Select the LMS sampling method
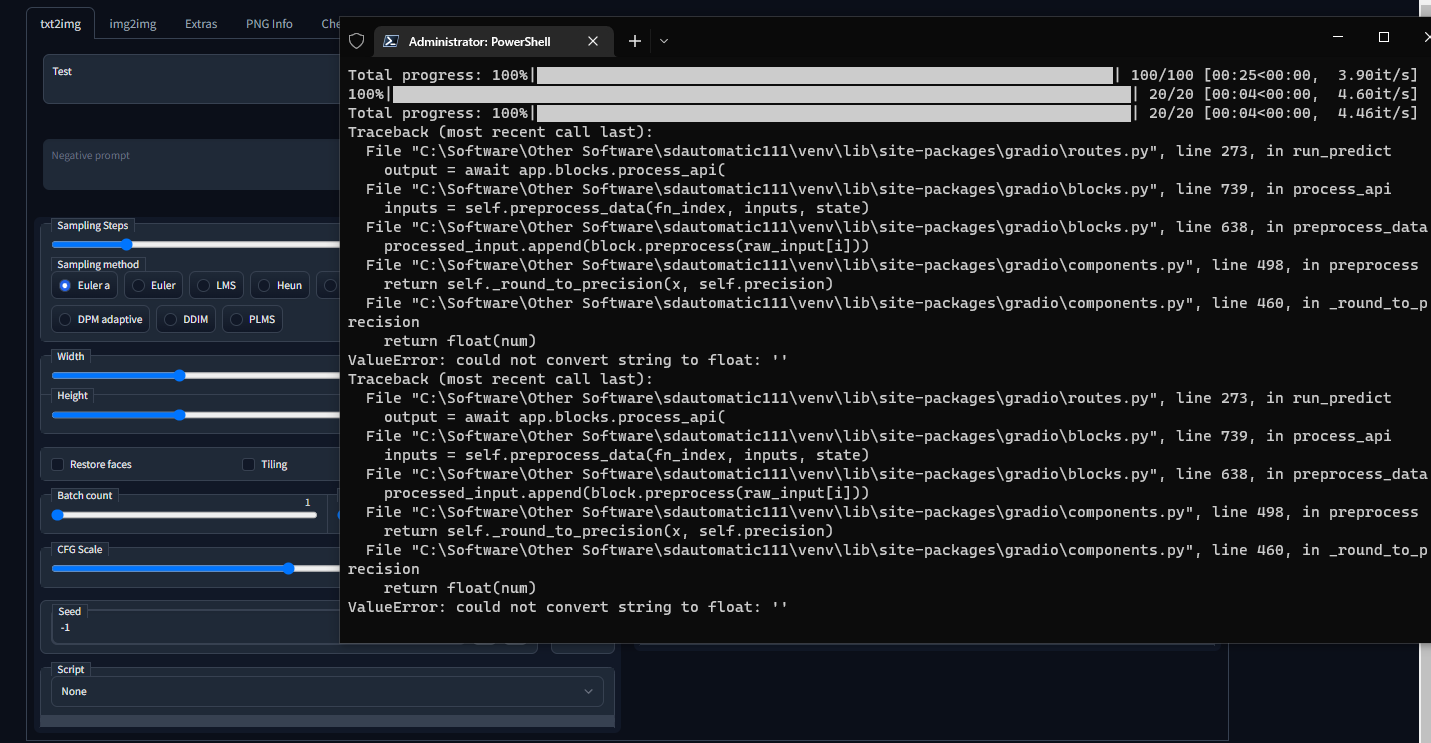 (216, 285)
